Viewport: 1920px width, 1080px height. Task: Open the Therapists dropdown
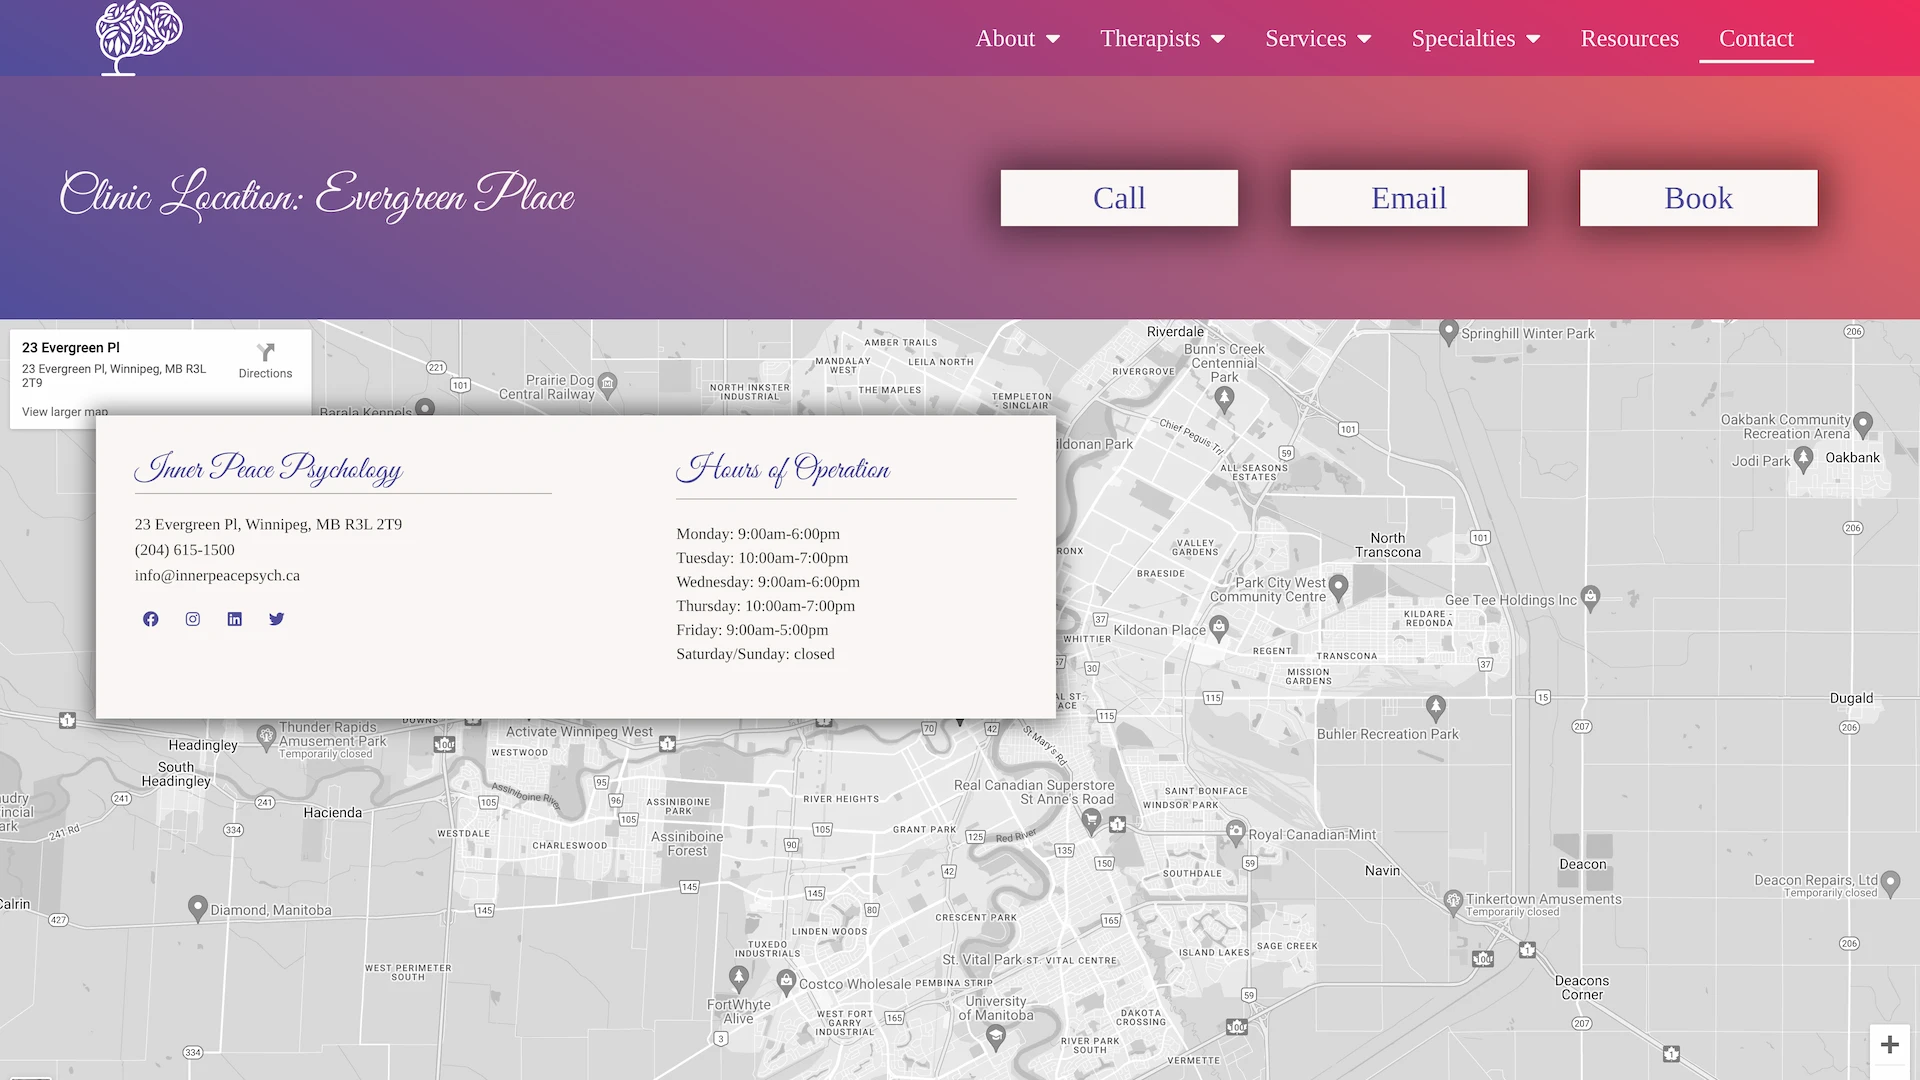point(1162,38)
